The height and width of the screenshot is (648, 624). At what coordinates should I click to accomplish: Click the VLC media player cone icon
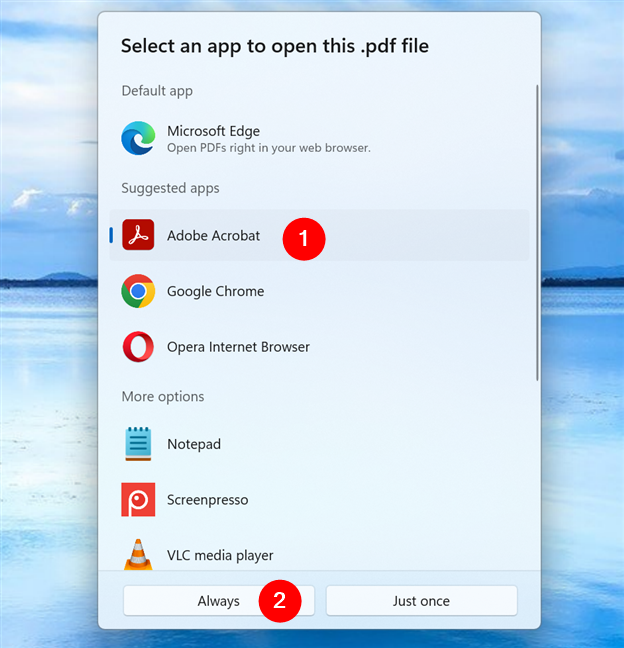point(138,555)
